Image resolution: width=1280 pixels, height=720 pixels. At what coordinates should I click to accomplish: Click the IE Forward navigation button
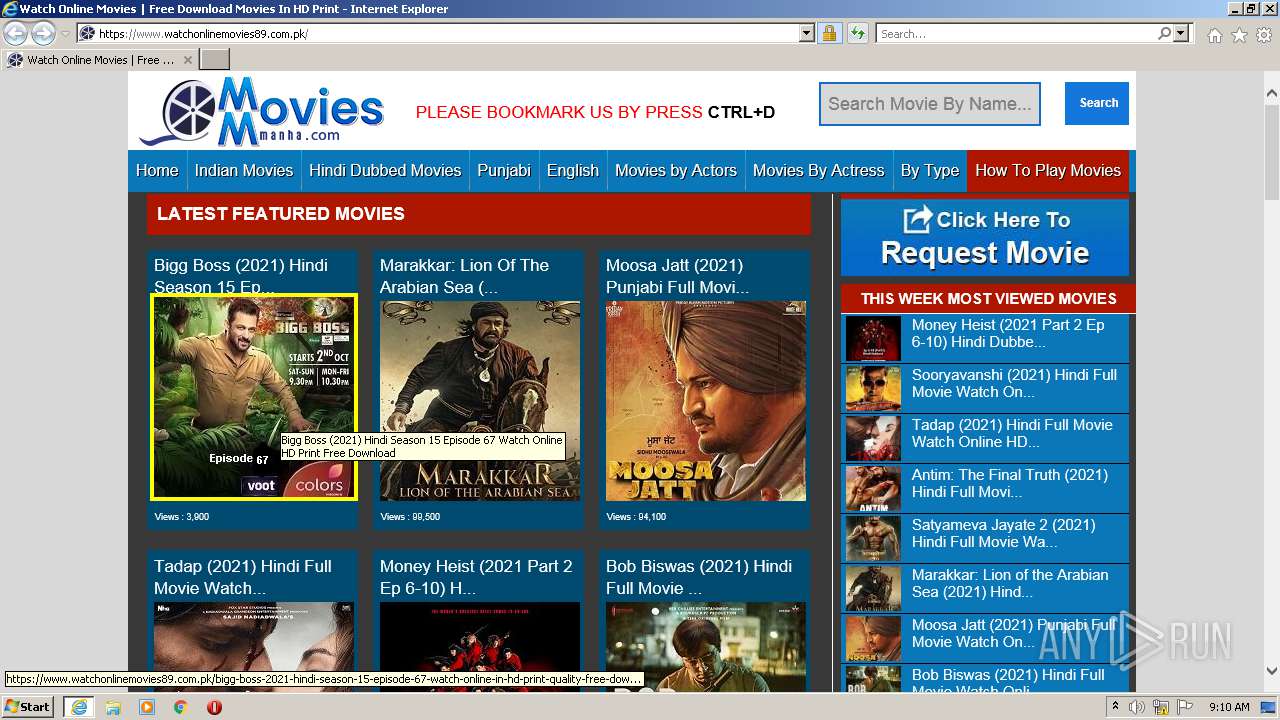pyautogui.click(x=43, y=33)
